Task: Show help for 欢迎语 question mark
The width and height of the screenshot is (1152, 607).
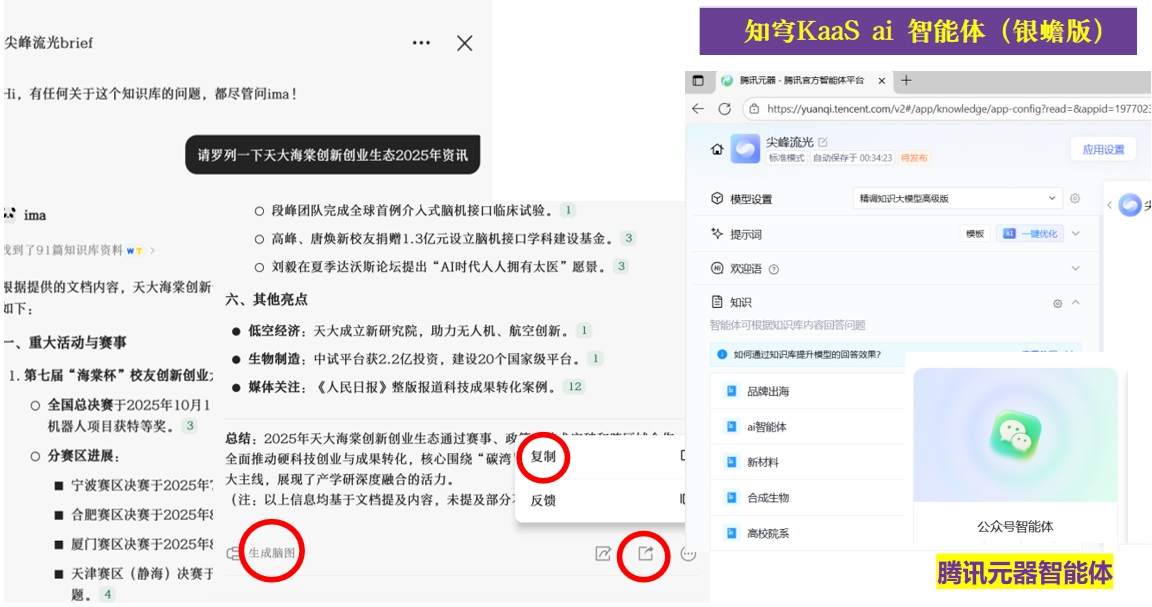Action: pyautogui.click(x=773, y=269)
